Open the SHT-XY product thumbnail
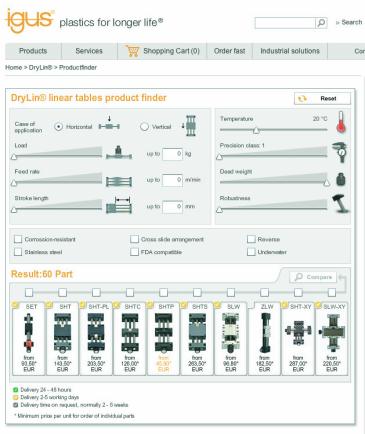 [x=298, y=333]
